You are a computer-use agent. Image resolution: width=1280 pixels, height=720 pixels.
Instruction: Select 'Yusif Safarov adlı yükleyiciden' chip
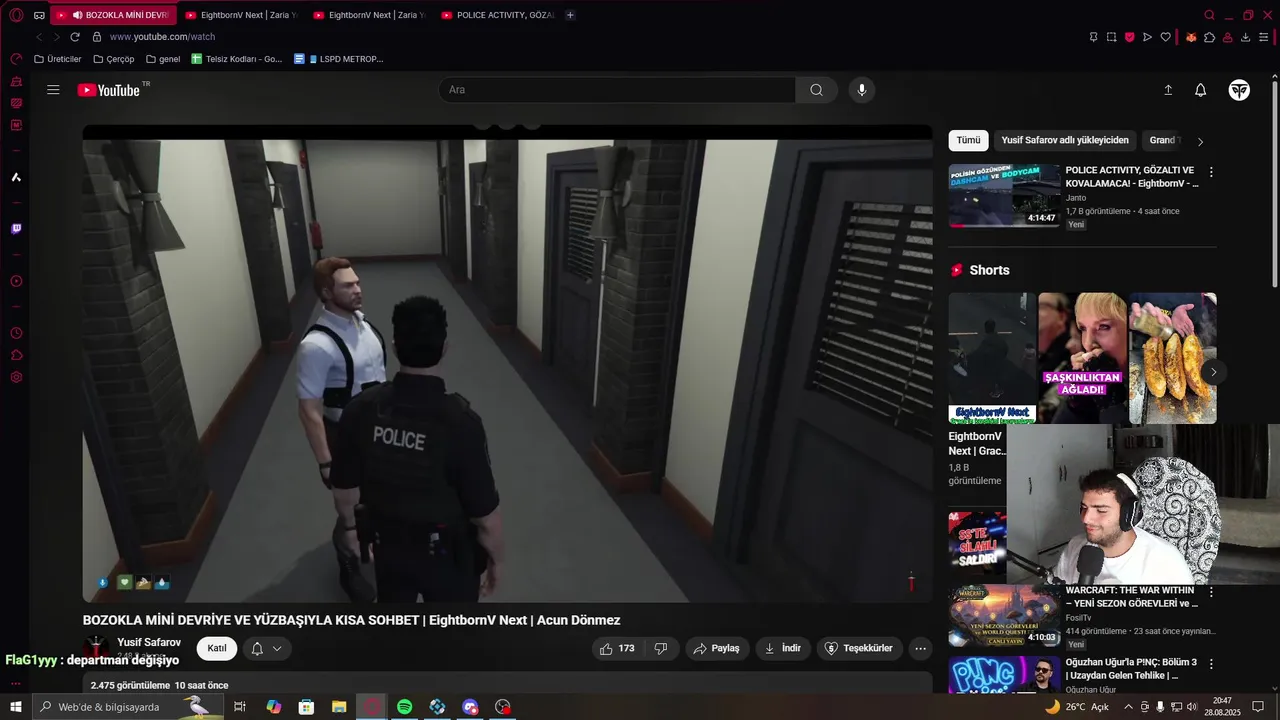[1065, 141]
